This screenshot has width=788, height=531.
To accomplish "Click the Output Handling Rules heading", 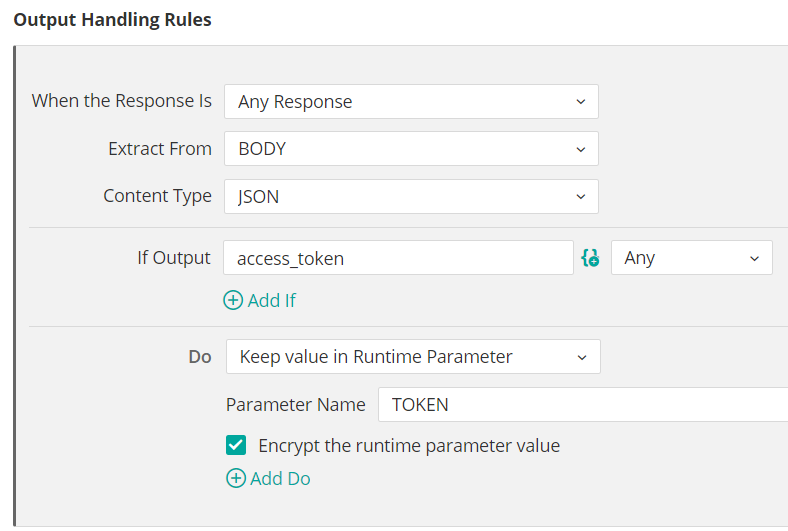I will click(x=113, y=20).
